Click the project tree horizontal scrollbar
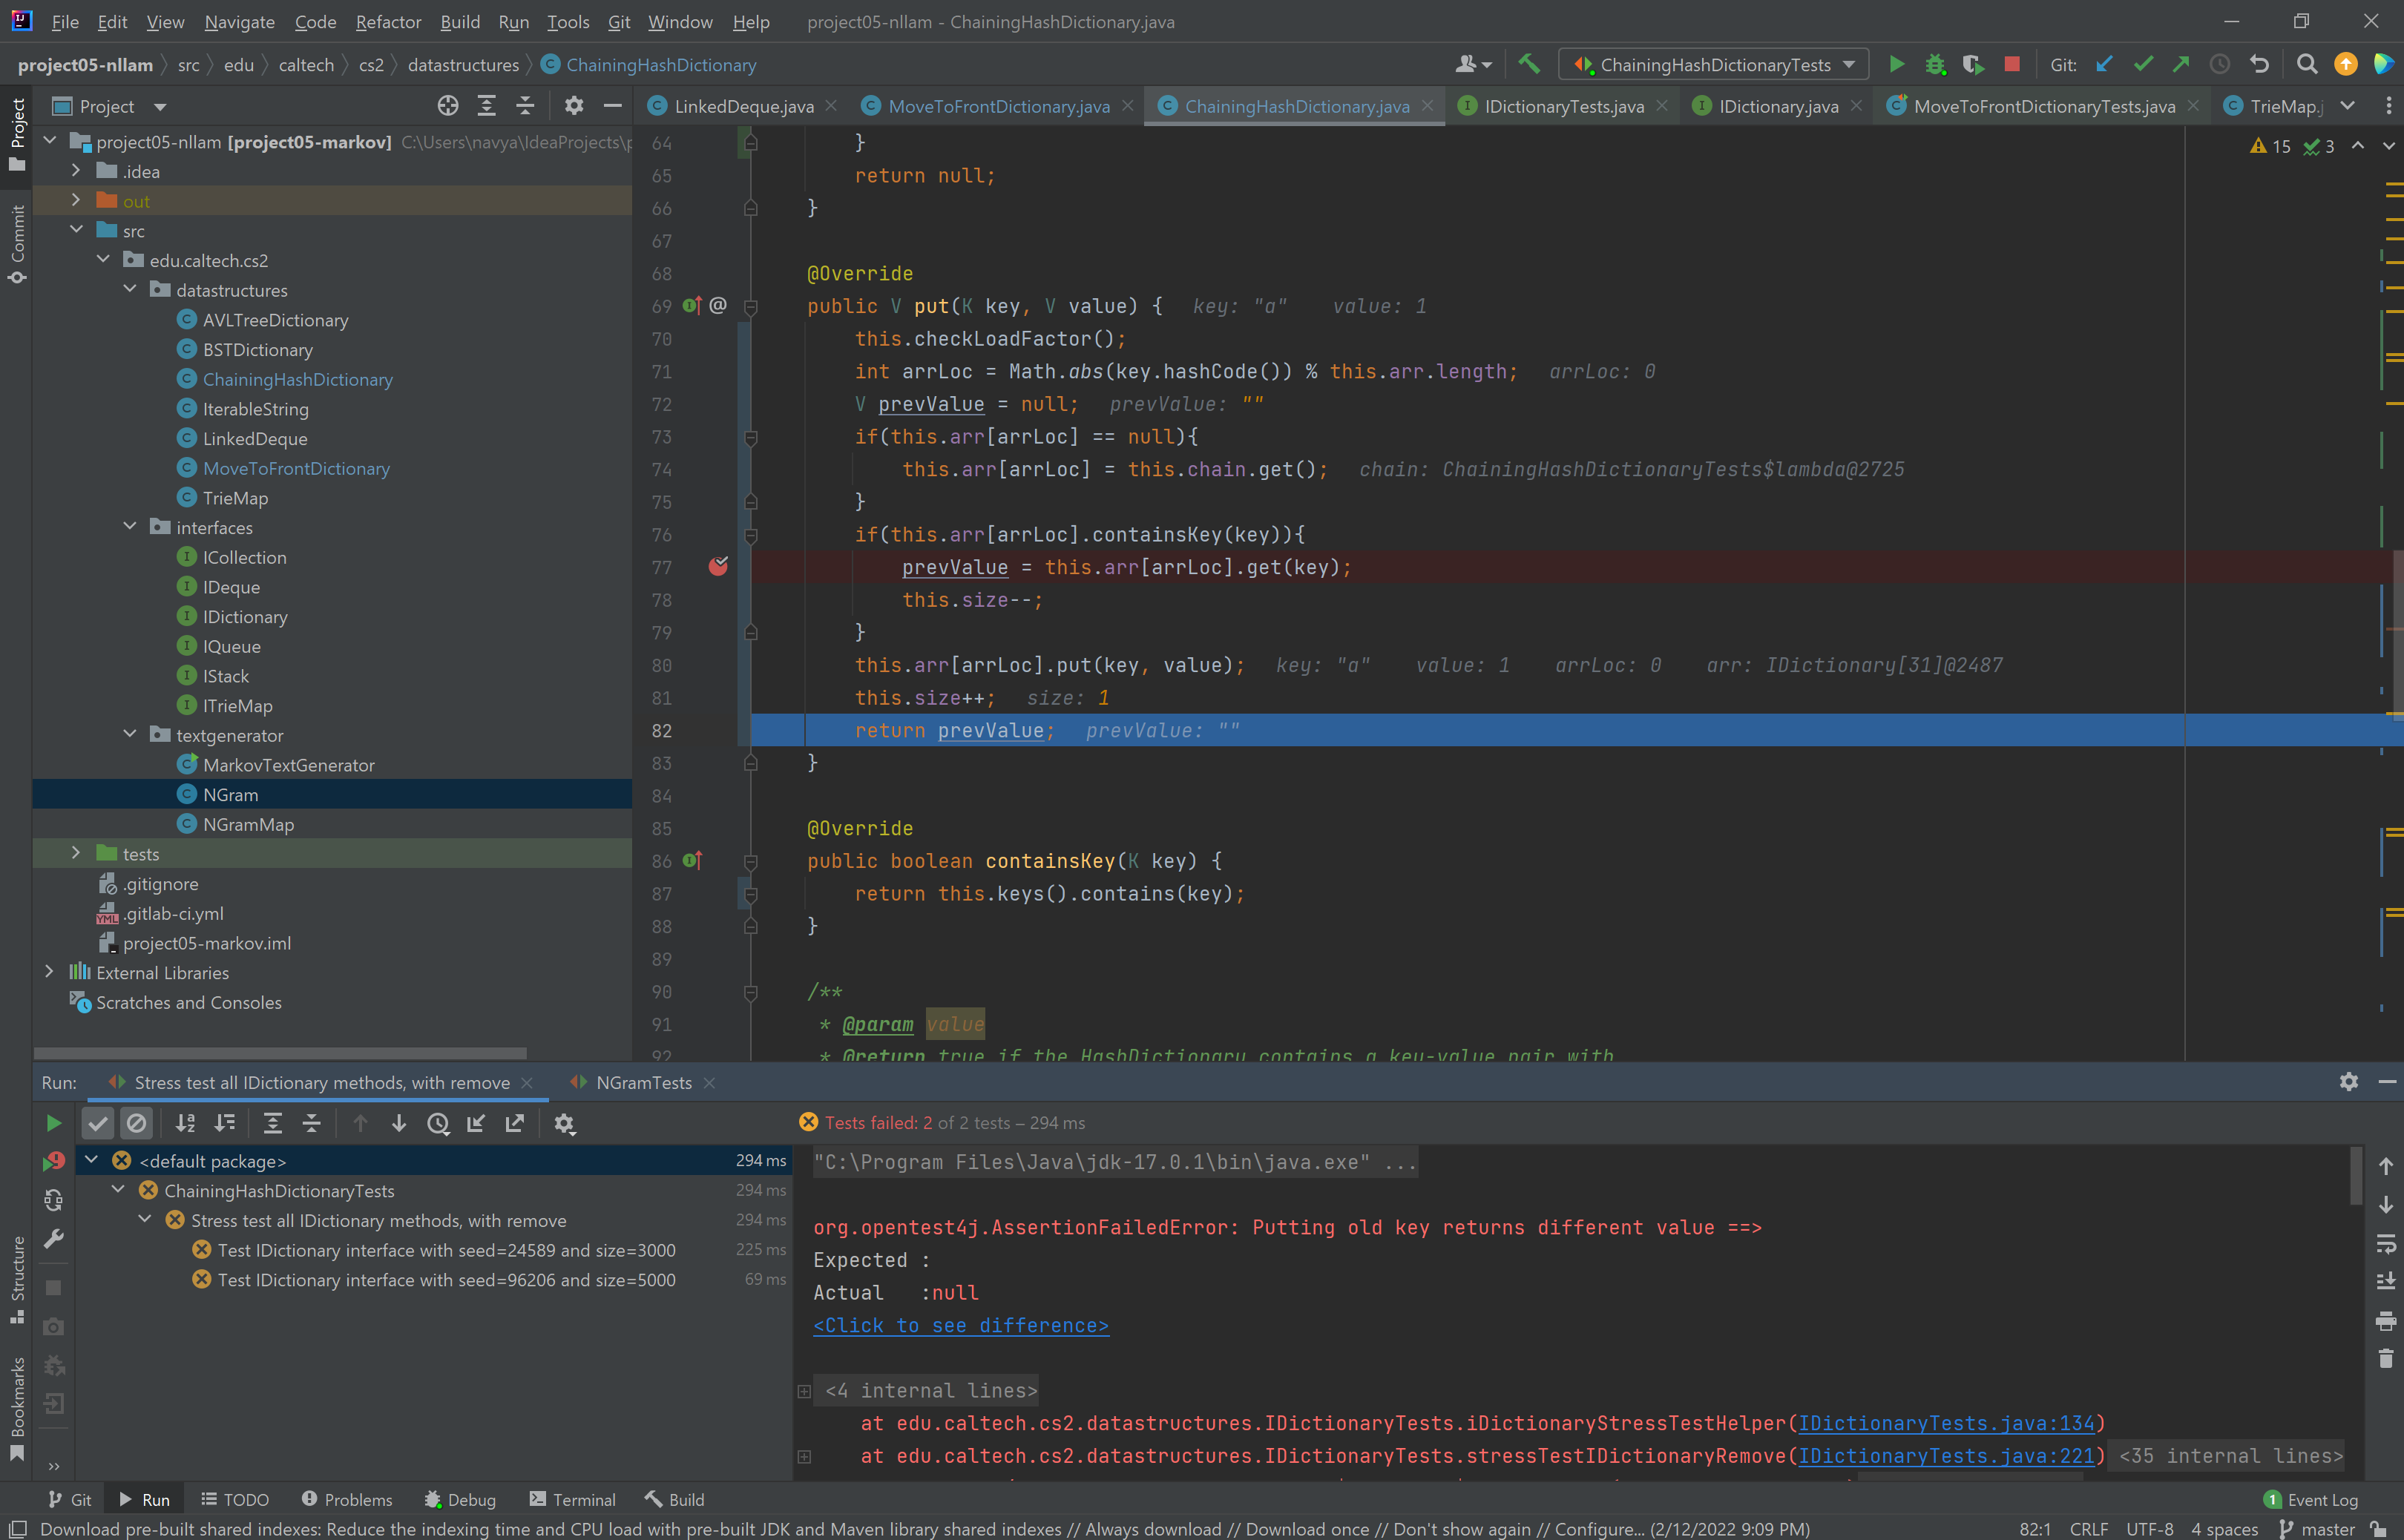 (280, 1052)
